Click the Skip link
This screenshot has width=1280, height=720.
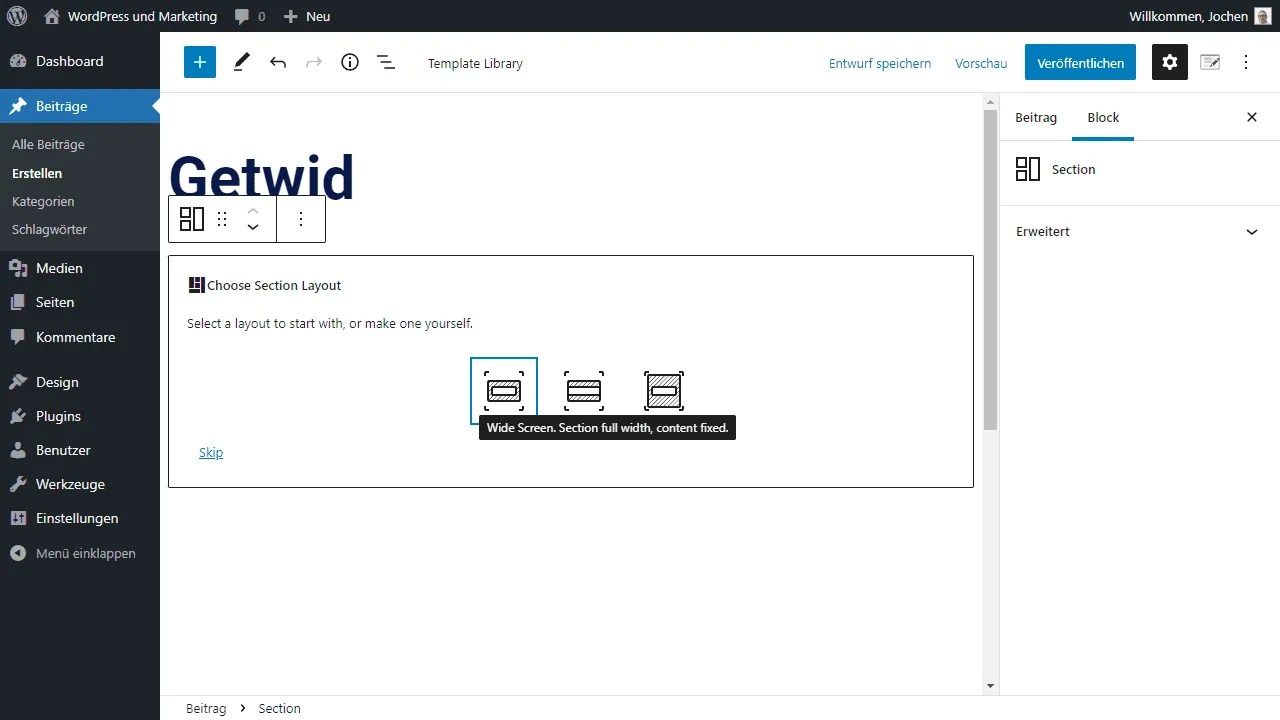click(211, 452)
